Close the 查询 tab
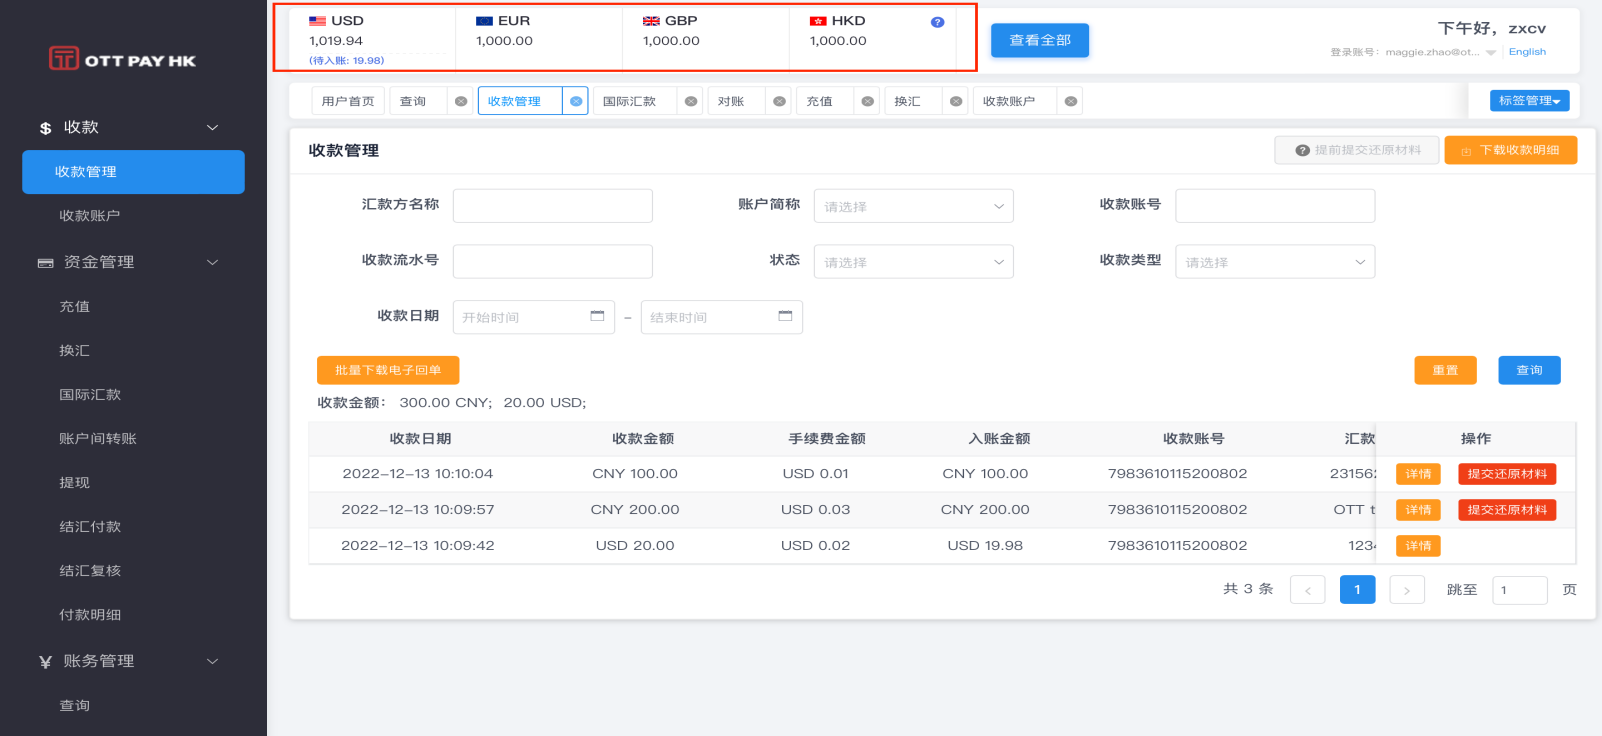Screen dimensions: 1602x736 tap(460, 101)
